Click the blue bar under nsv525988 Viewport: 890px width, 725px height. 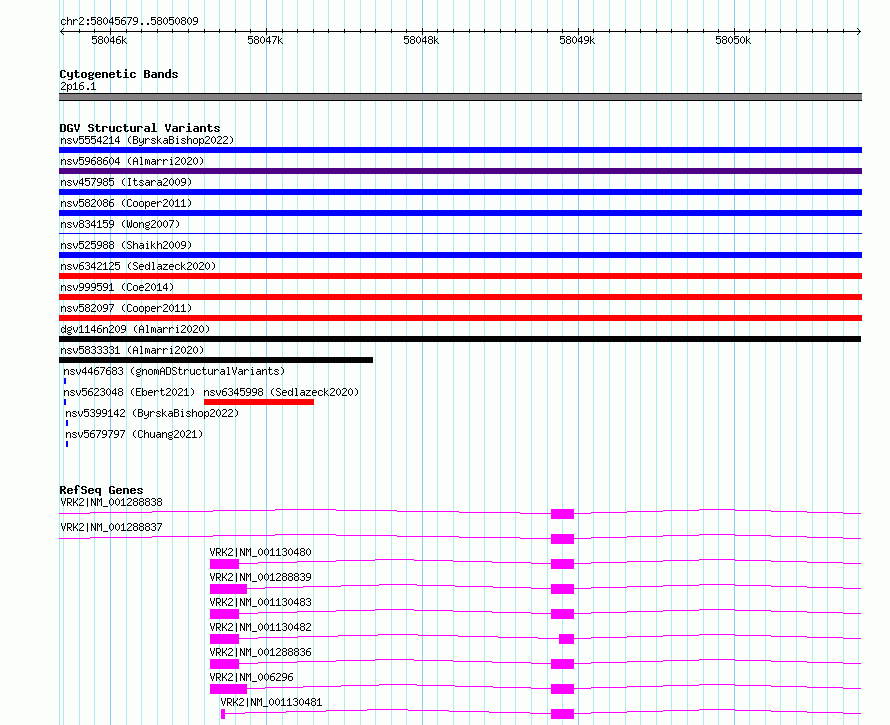pyautogui.click(x=460, y=255)
